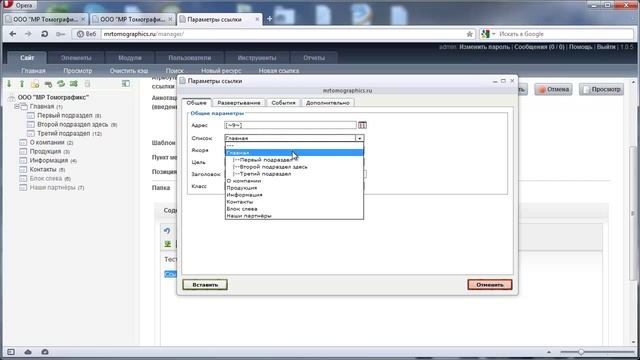The height and width of the screenshot is (360, 640).
Task: Click the Просмотр button on the page
Action: 601,89
